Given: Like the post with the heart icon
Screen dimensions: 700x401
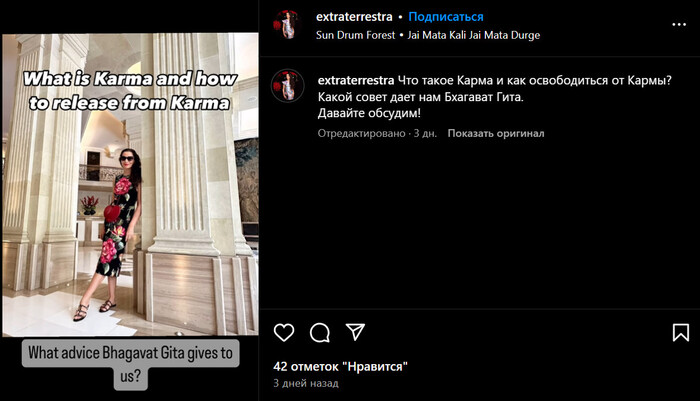Looking at the screenshot, I should (284, 332).
